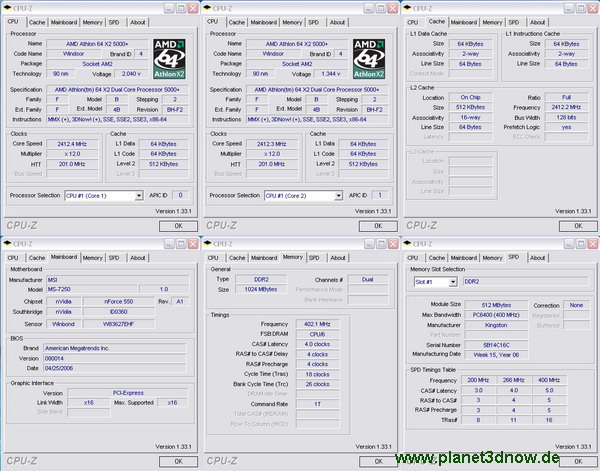Click BIOS brand American Megatrends Inc.
The image size is (600, 471).
coord(115,349)
